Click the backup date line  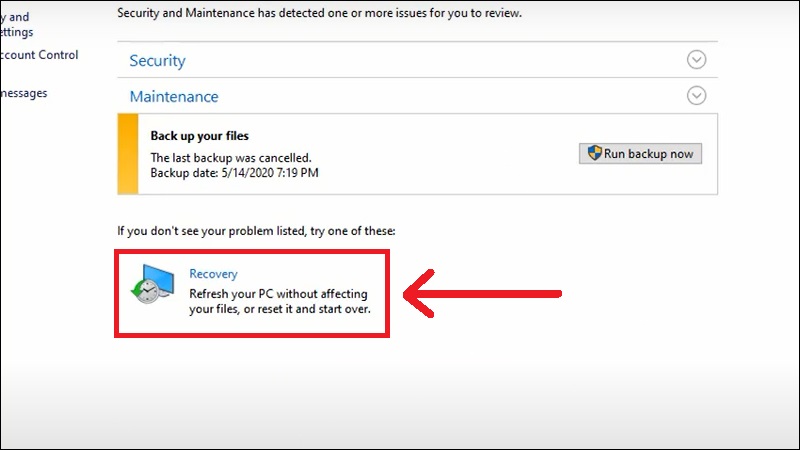[235, 173]
